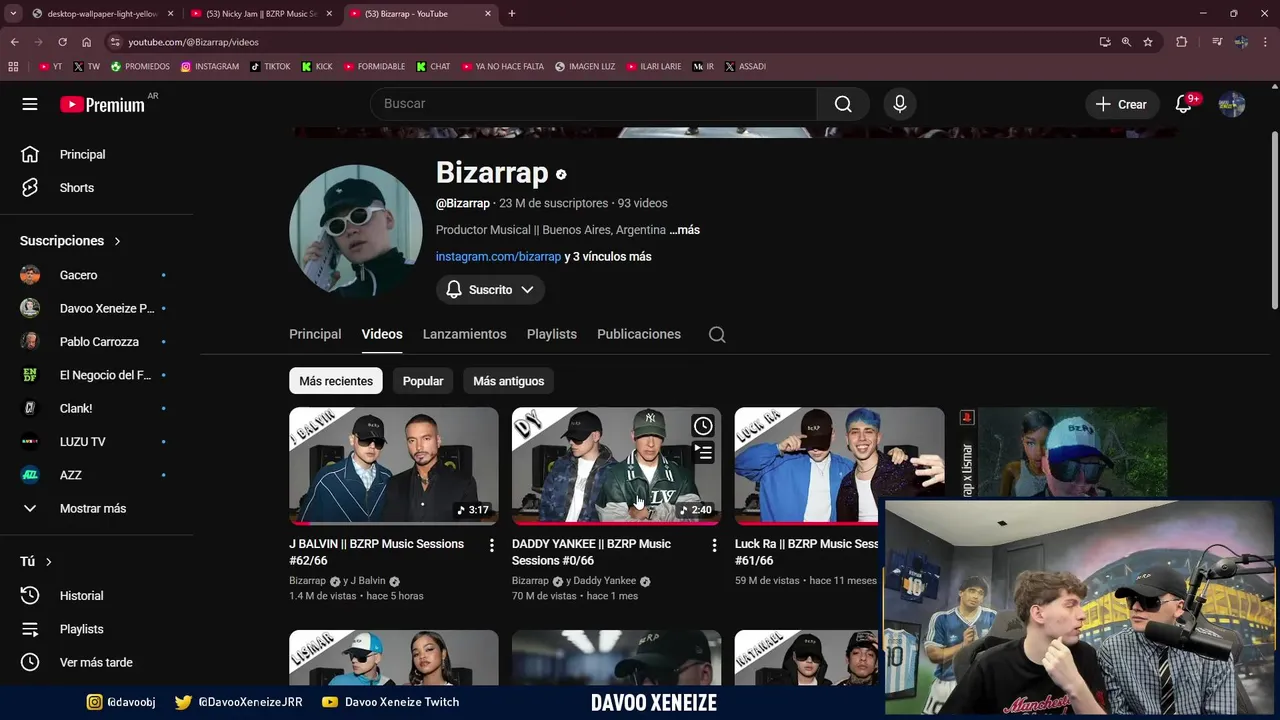Screen dimensions: 1280x720
Task: Open Pablo Carrozza subscription channel
Action: tap(97, 342)
